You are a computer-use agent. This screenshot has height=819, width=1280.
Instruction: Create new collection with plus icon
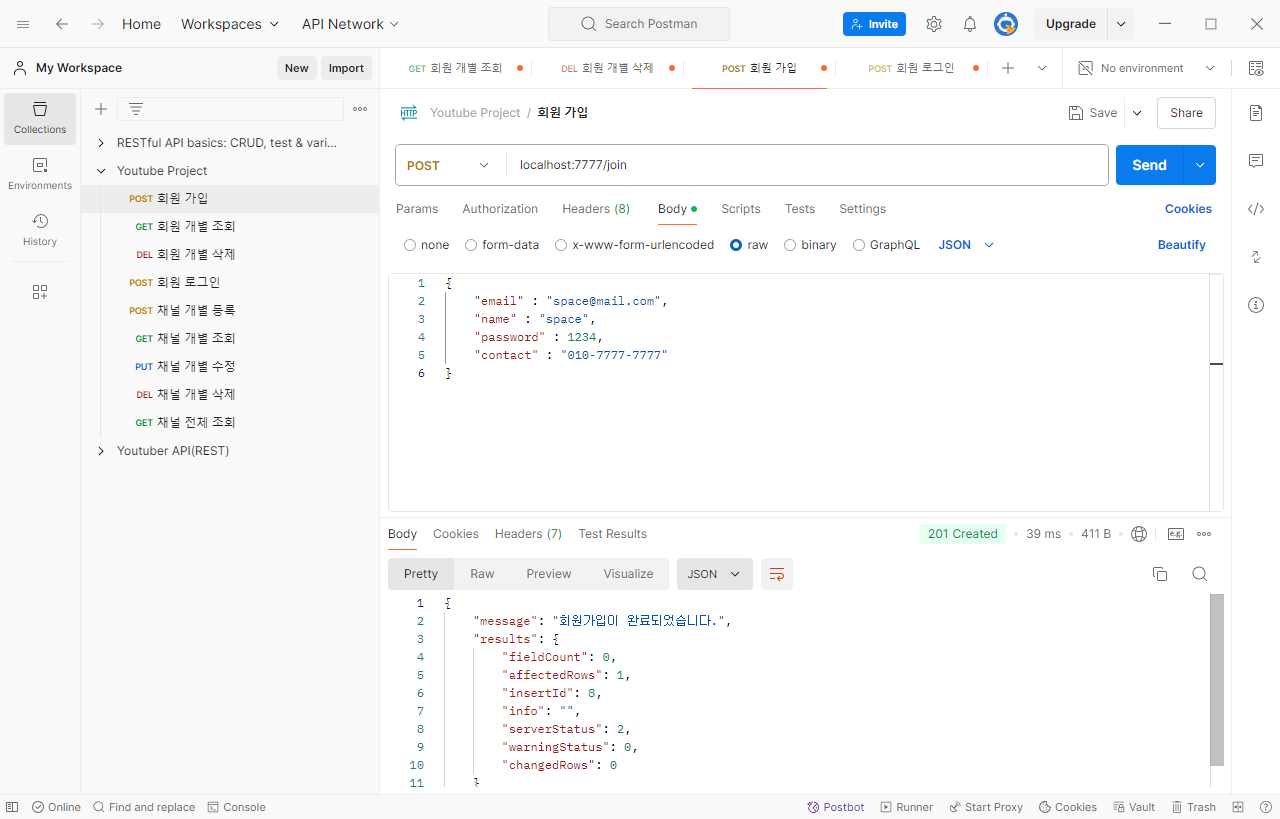coord(100,109)
